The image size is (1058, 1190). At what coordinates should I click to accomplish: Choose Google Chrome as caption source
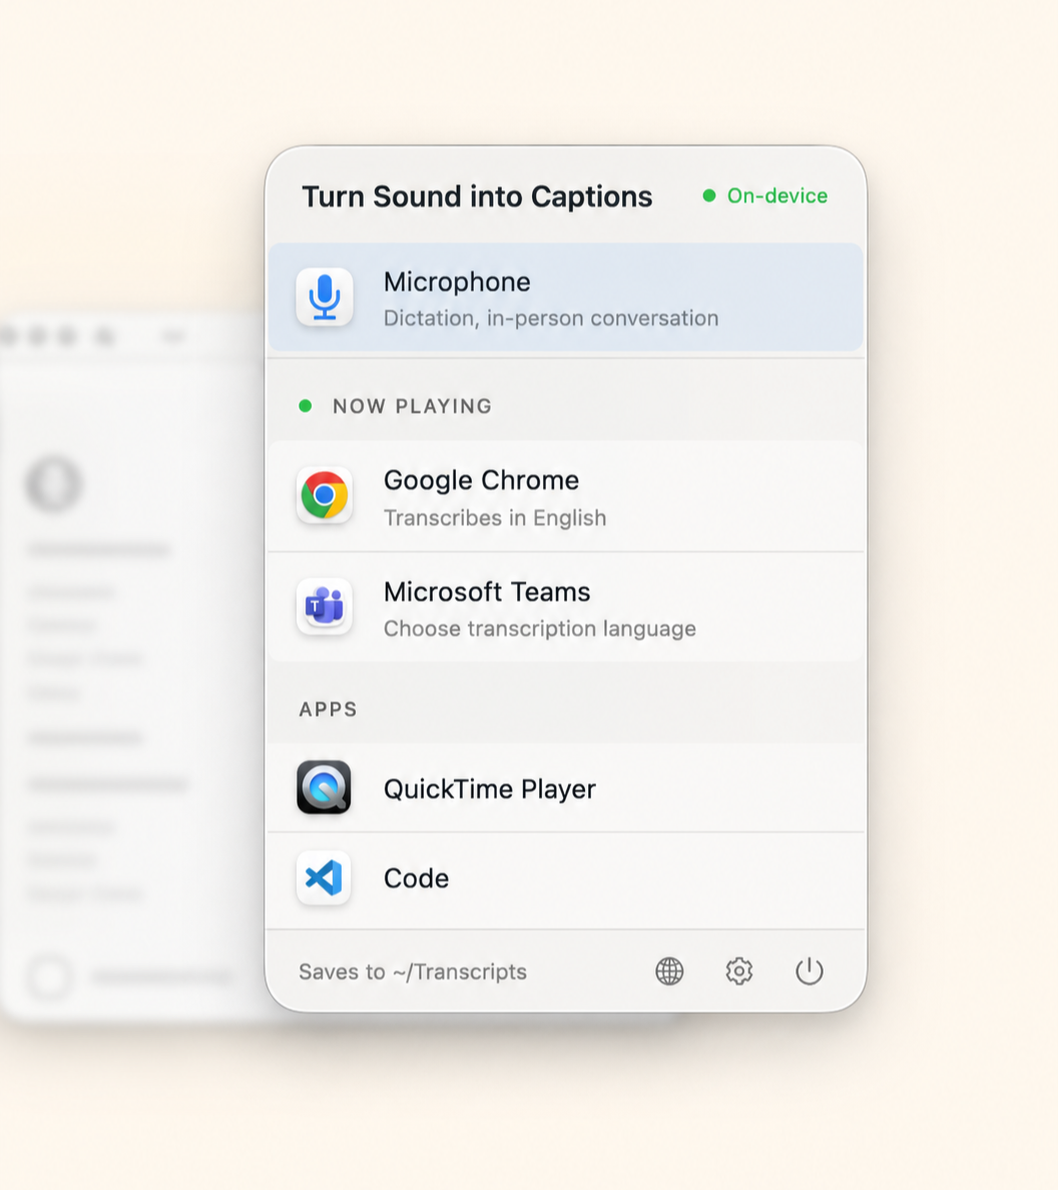(565, 496)
